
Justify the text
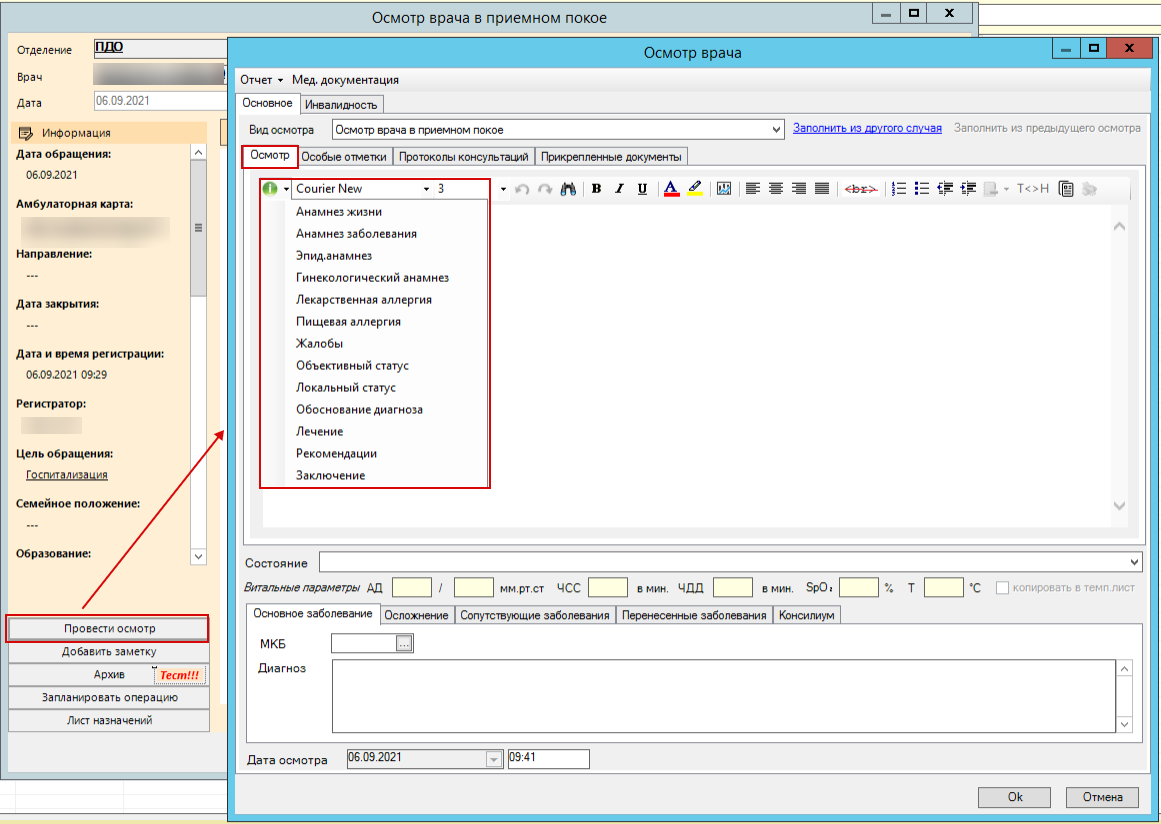click(821, 190)
